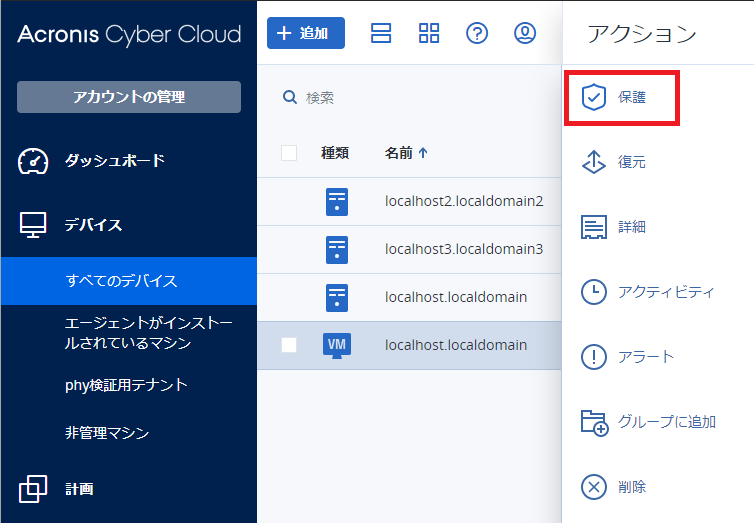The height and width of the screenshot is (523, 754).
Task: Open the 詳細 (Details) action icon
Action: [594, 227]
